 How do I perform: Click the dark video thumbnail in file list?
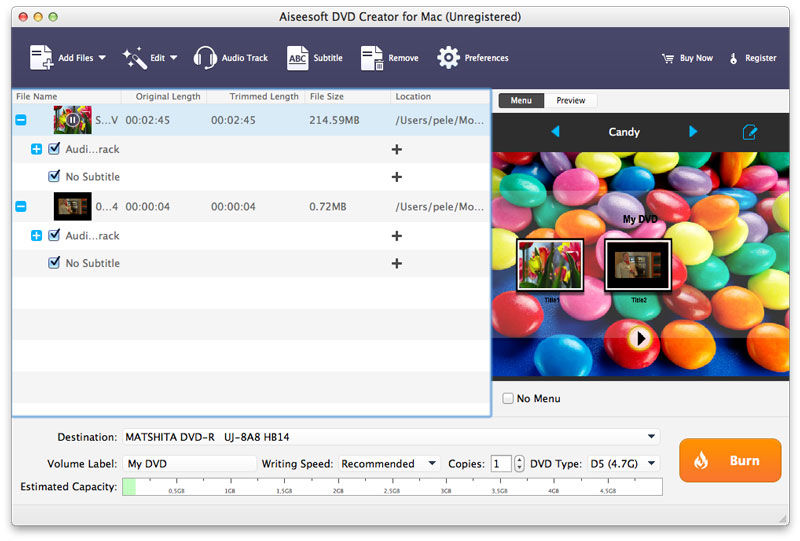click(72, 206)
